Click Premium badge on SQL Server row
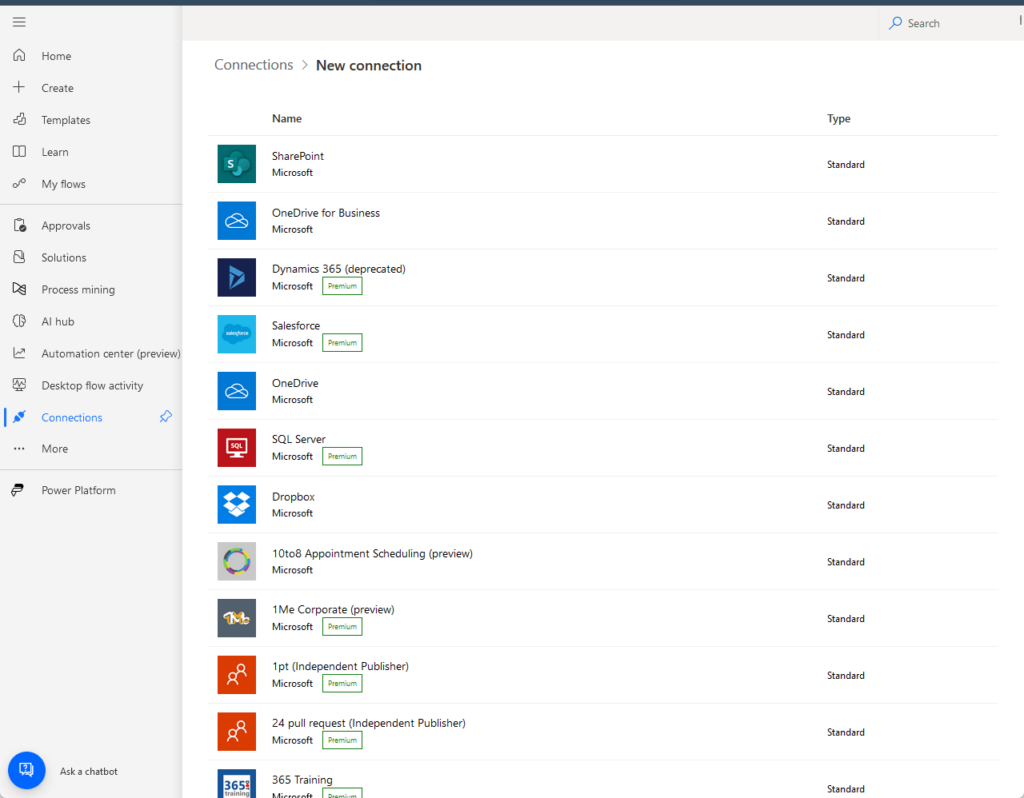1024x798 pixels. (342, 456)
